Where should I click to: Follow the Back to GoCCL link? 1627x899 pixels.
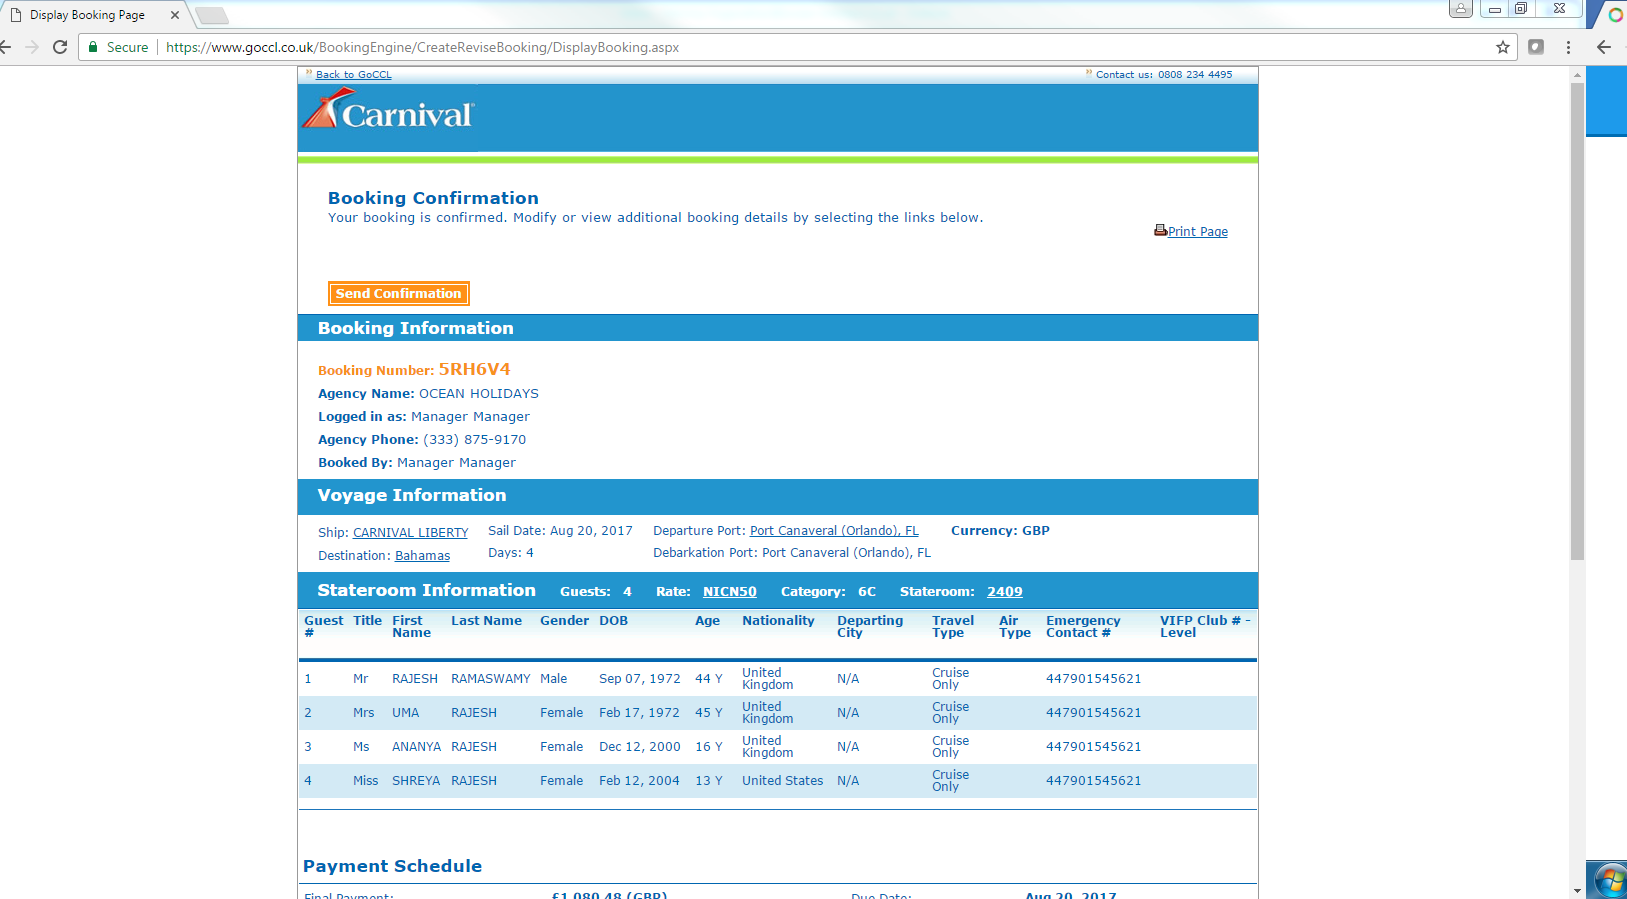(x=354, y=75)
